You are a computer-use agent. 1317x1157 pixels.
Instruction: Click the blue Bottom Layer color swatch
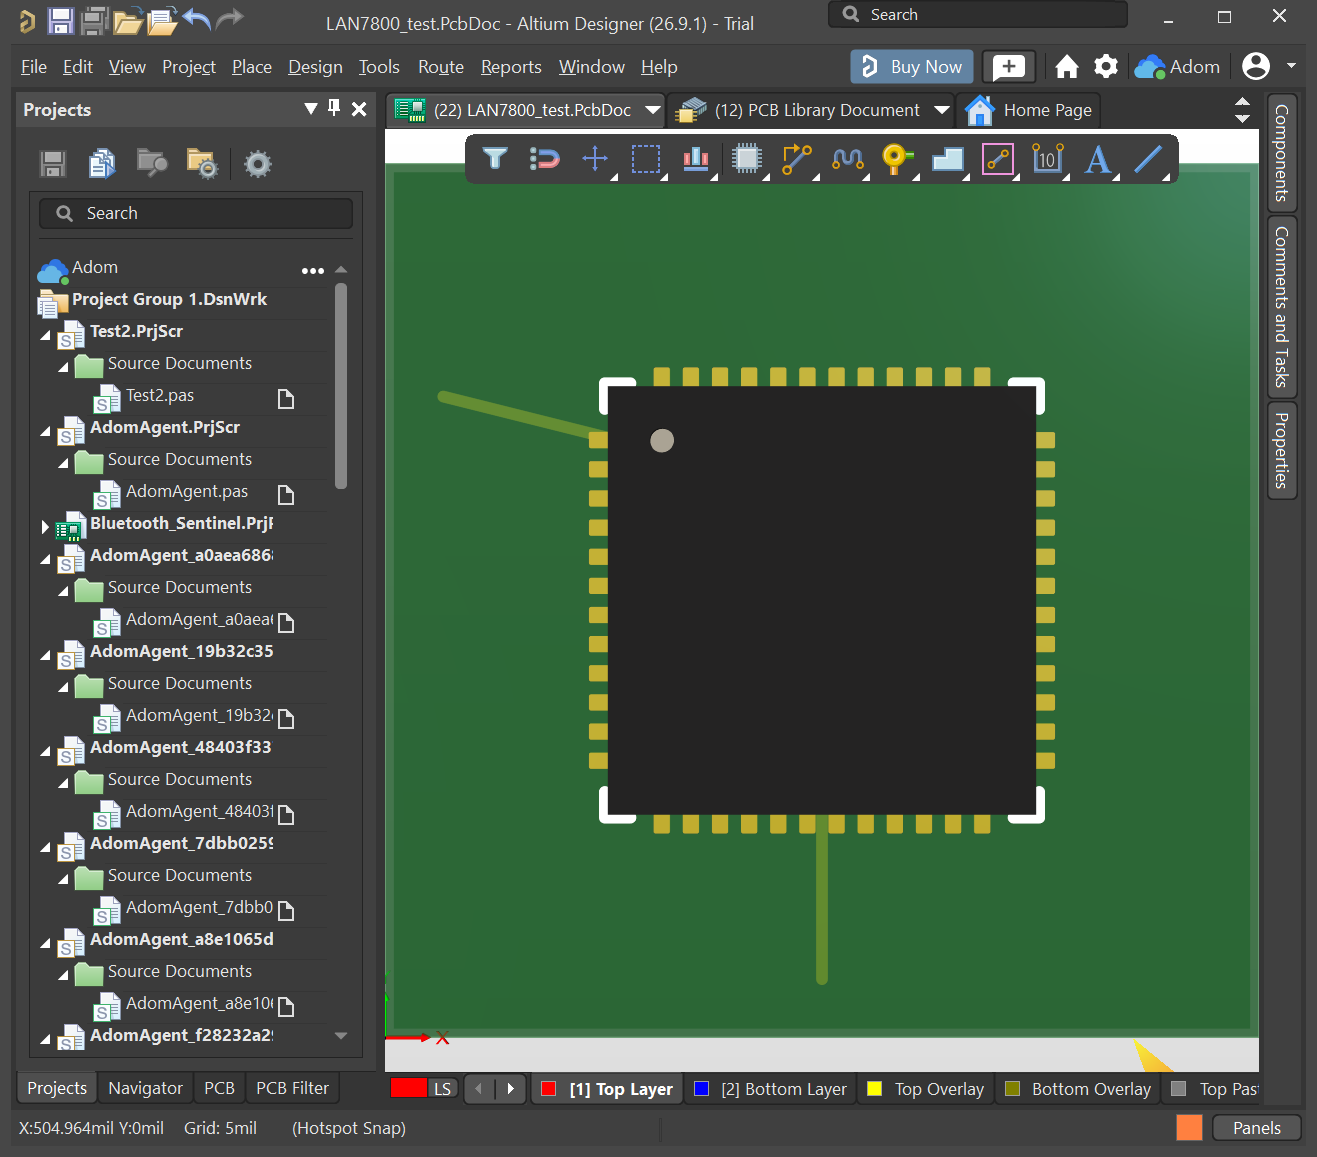(701, 1089)
